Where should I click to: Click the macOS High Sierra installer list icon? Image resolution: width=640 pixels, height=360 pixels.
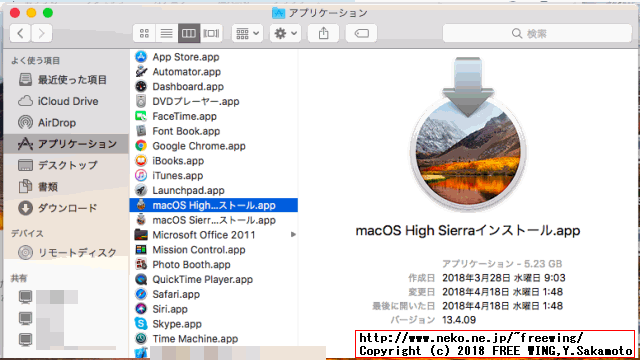click(141, 205)
